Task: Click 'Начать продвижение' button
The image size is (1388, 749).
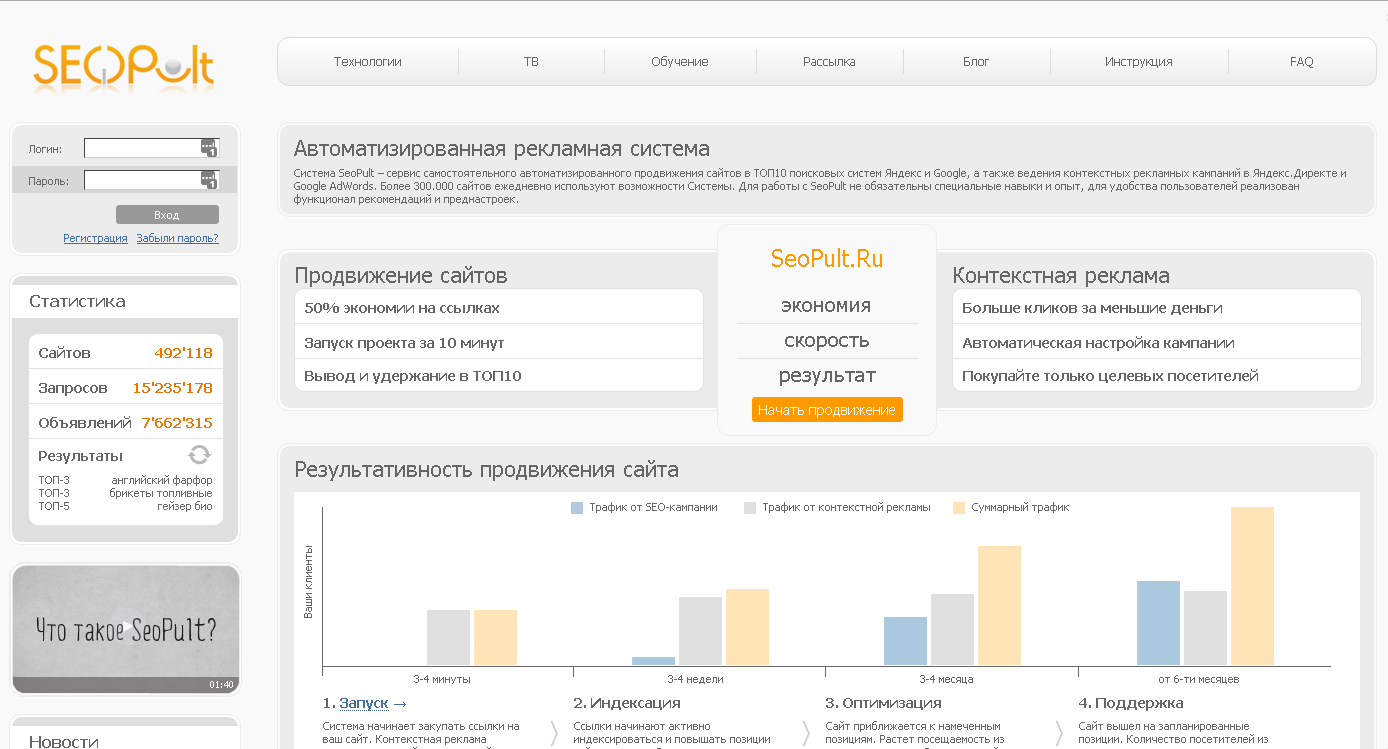Action: coord(827,409)
